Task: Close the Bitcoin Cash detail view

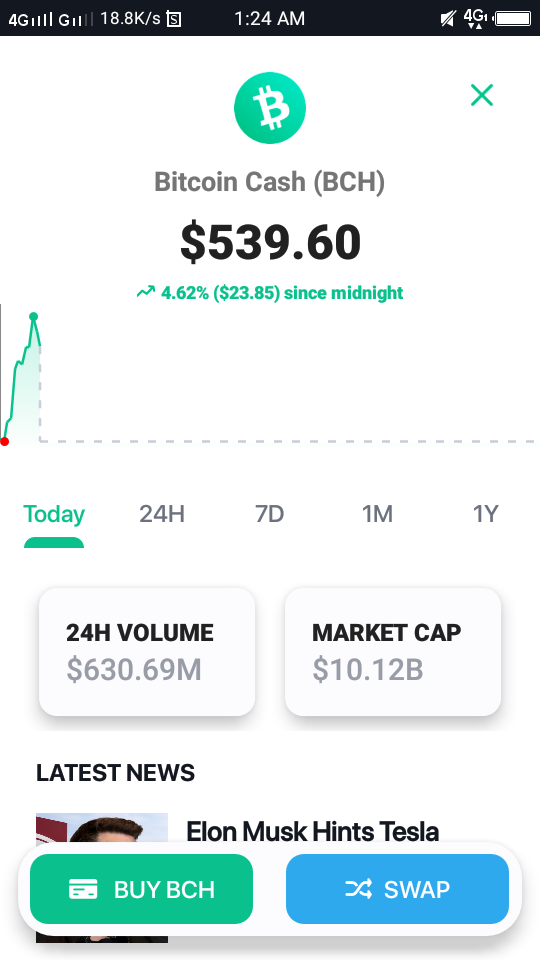Action: [482, 96]
